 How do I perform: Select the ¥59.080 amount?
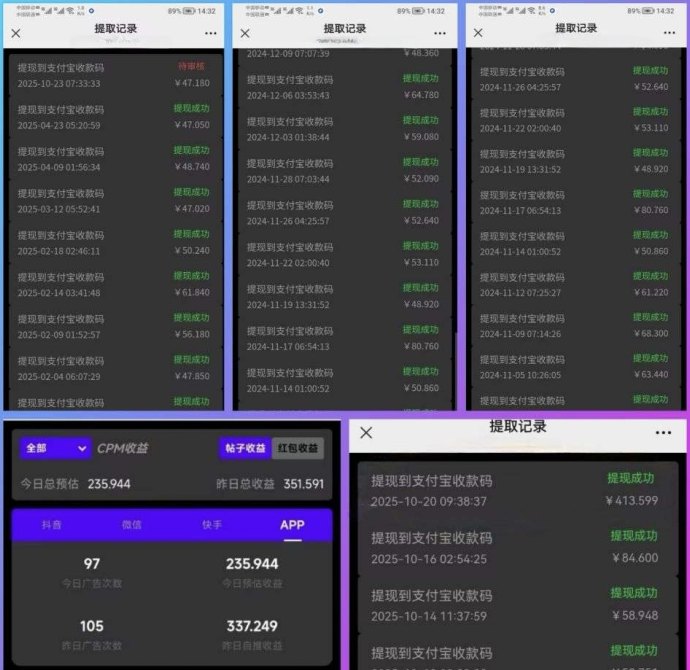(421, 137)
